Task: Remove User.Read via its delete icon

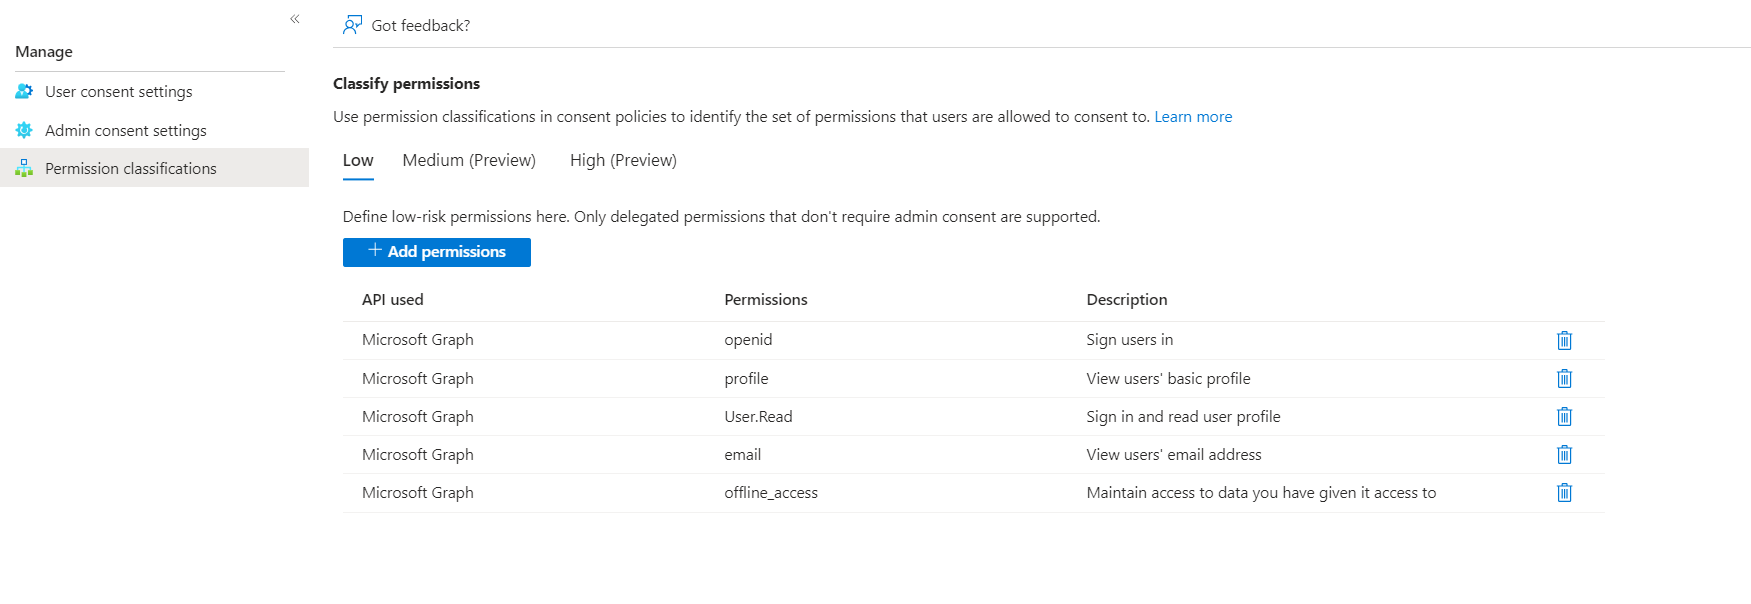Action: pyautogui.click(x=1564, y=417)
